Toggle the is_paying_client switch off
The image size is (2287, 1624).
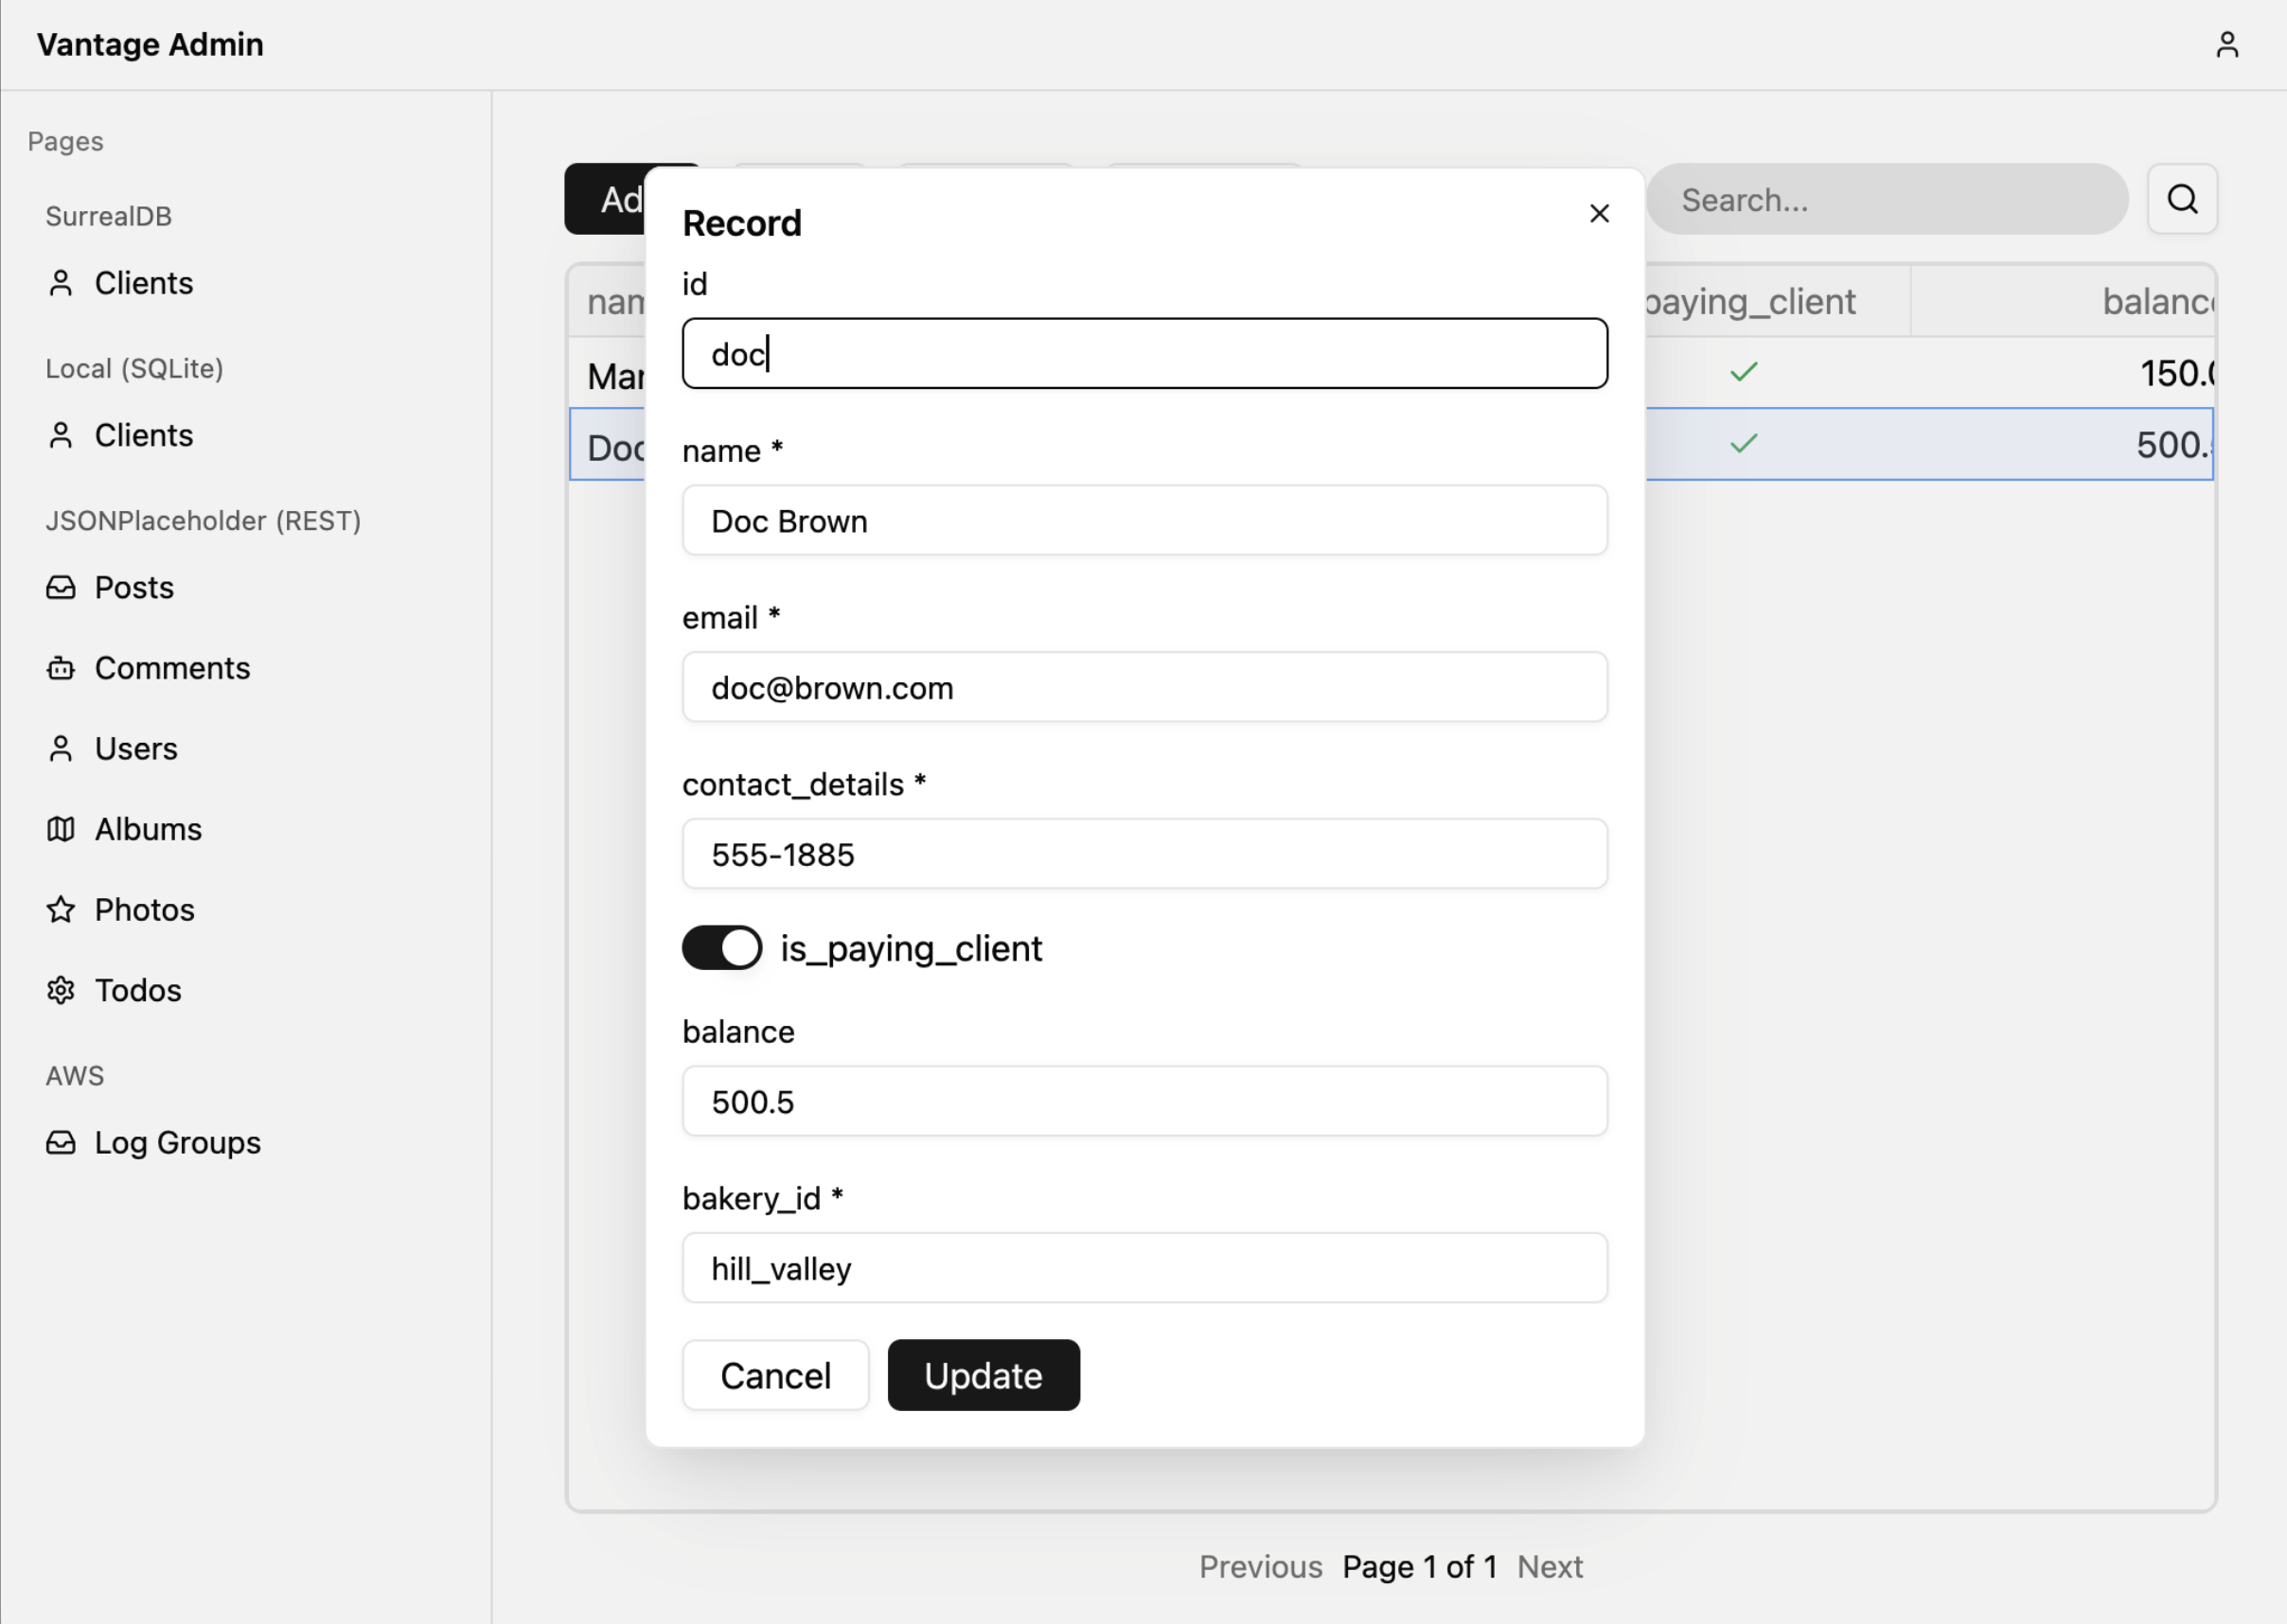[722, 948]
